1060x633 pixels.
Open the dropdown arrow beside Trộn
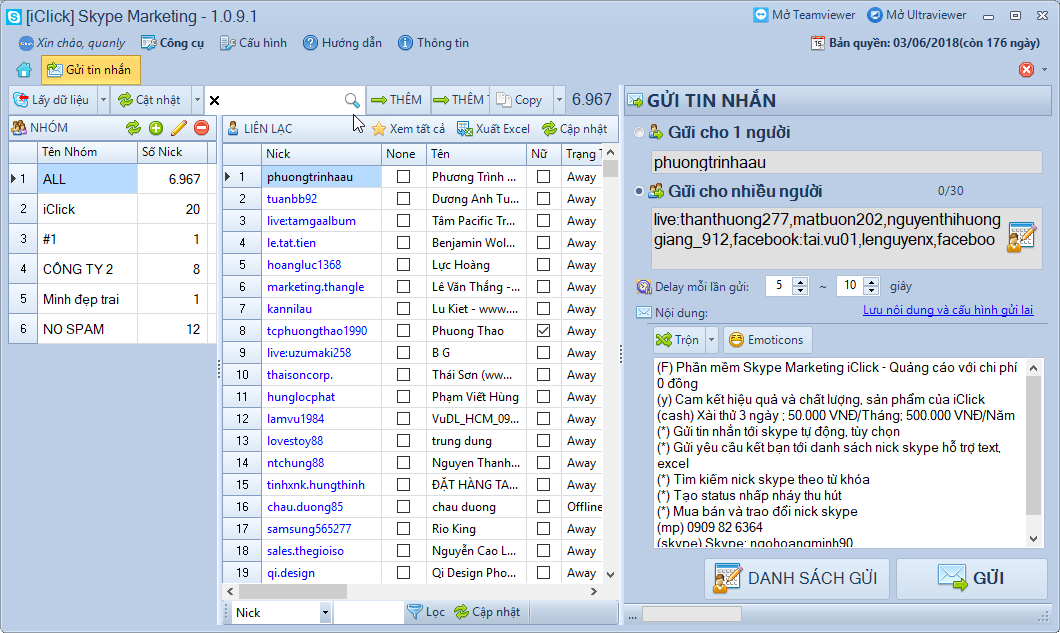711,339
